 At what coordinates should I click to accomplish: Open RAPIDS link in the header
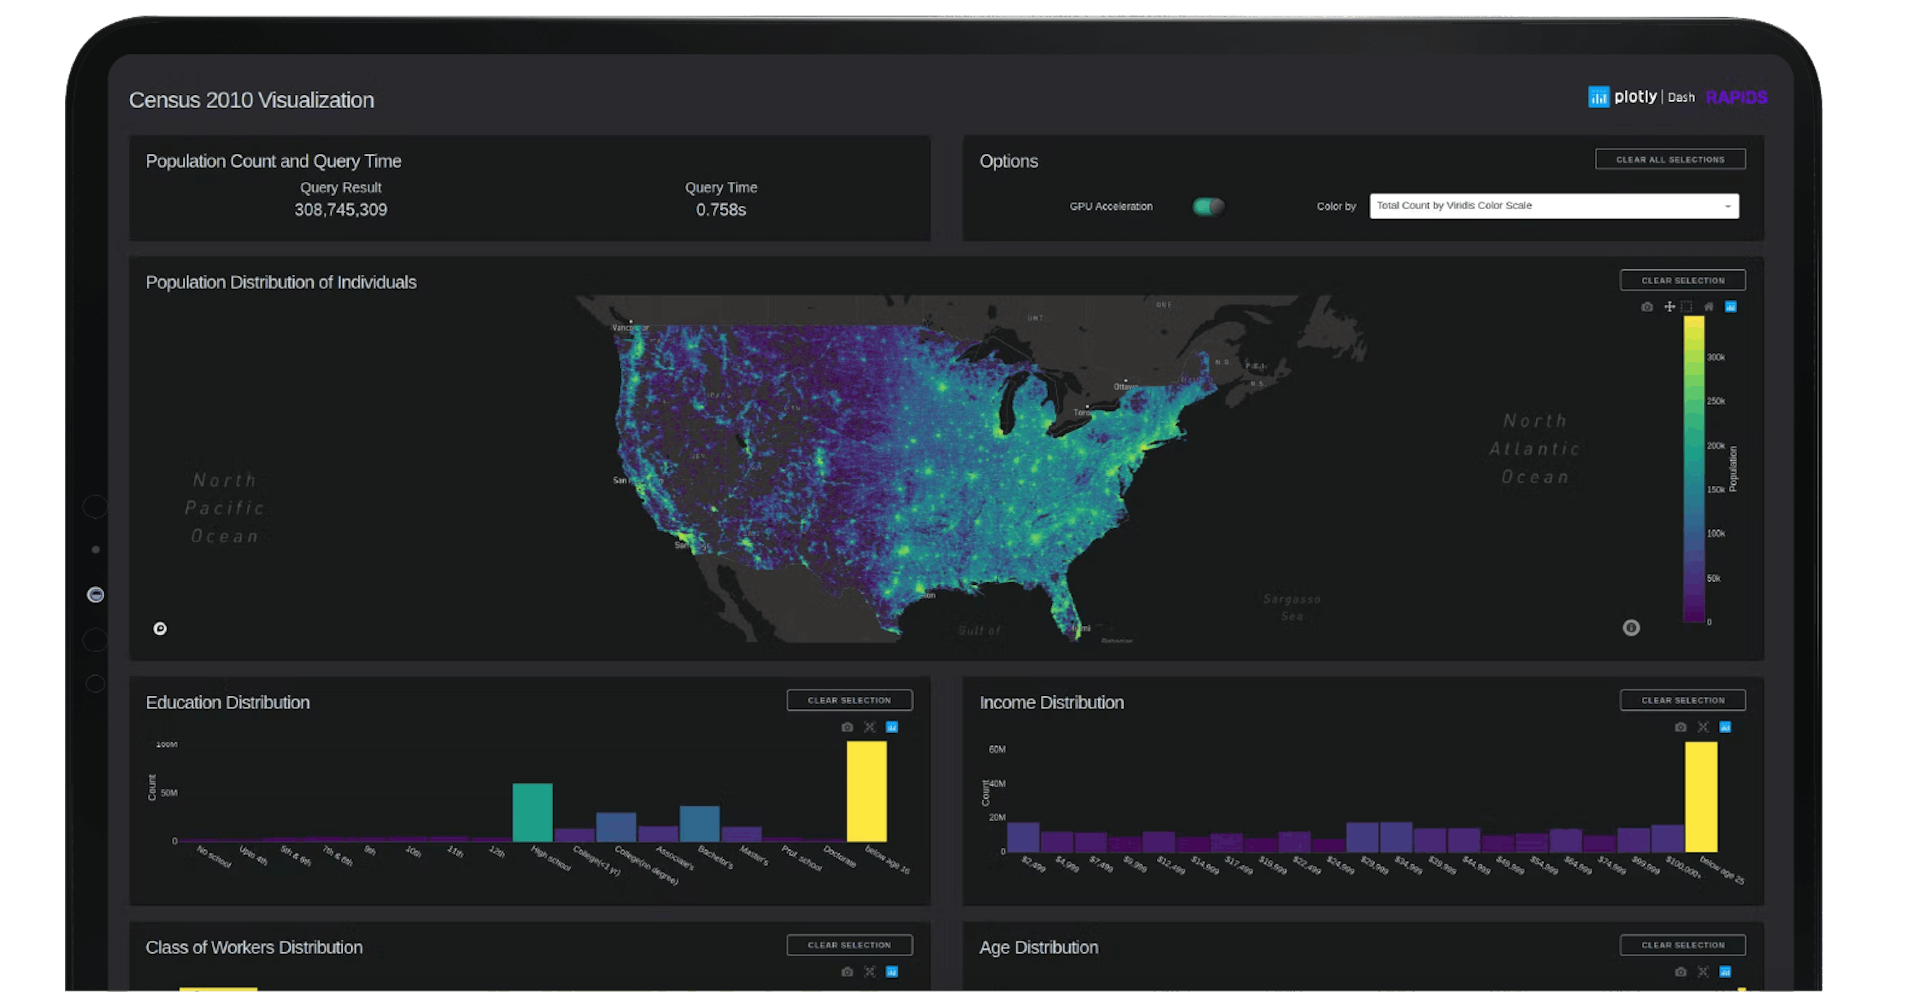point(1736,97)
